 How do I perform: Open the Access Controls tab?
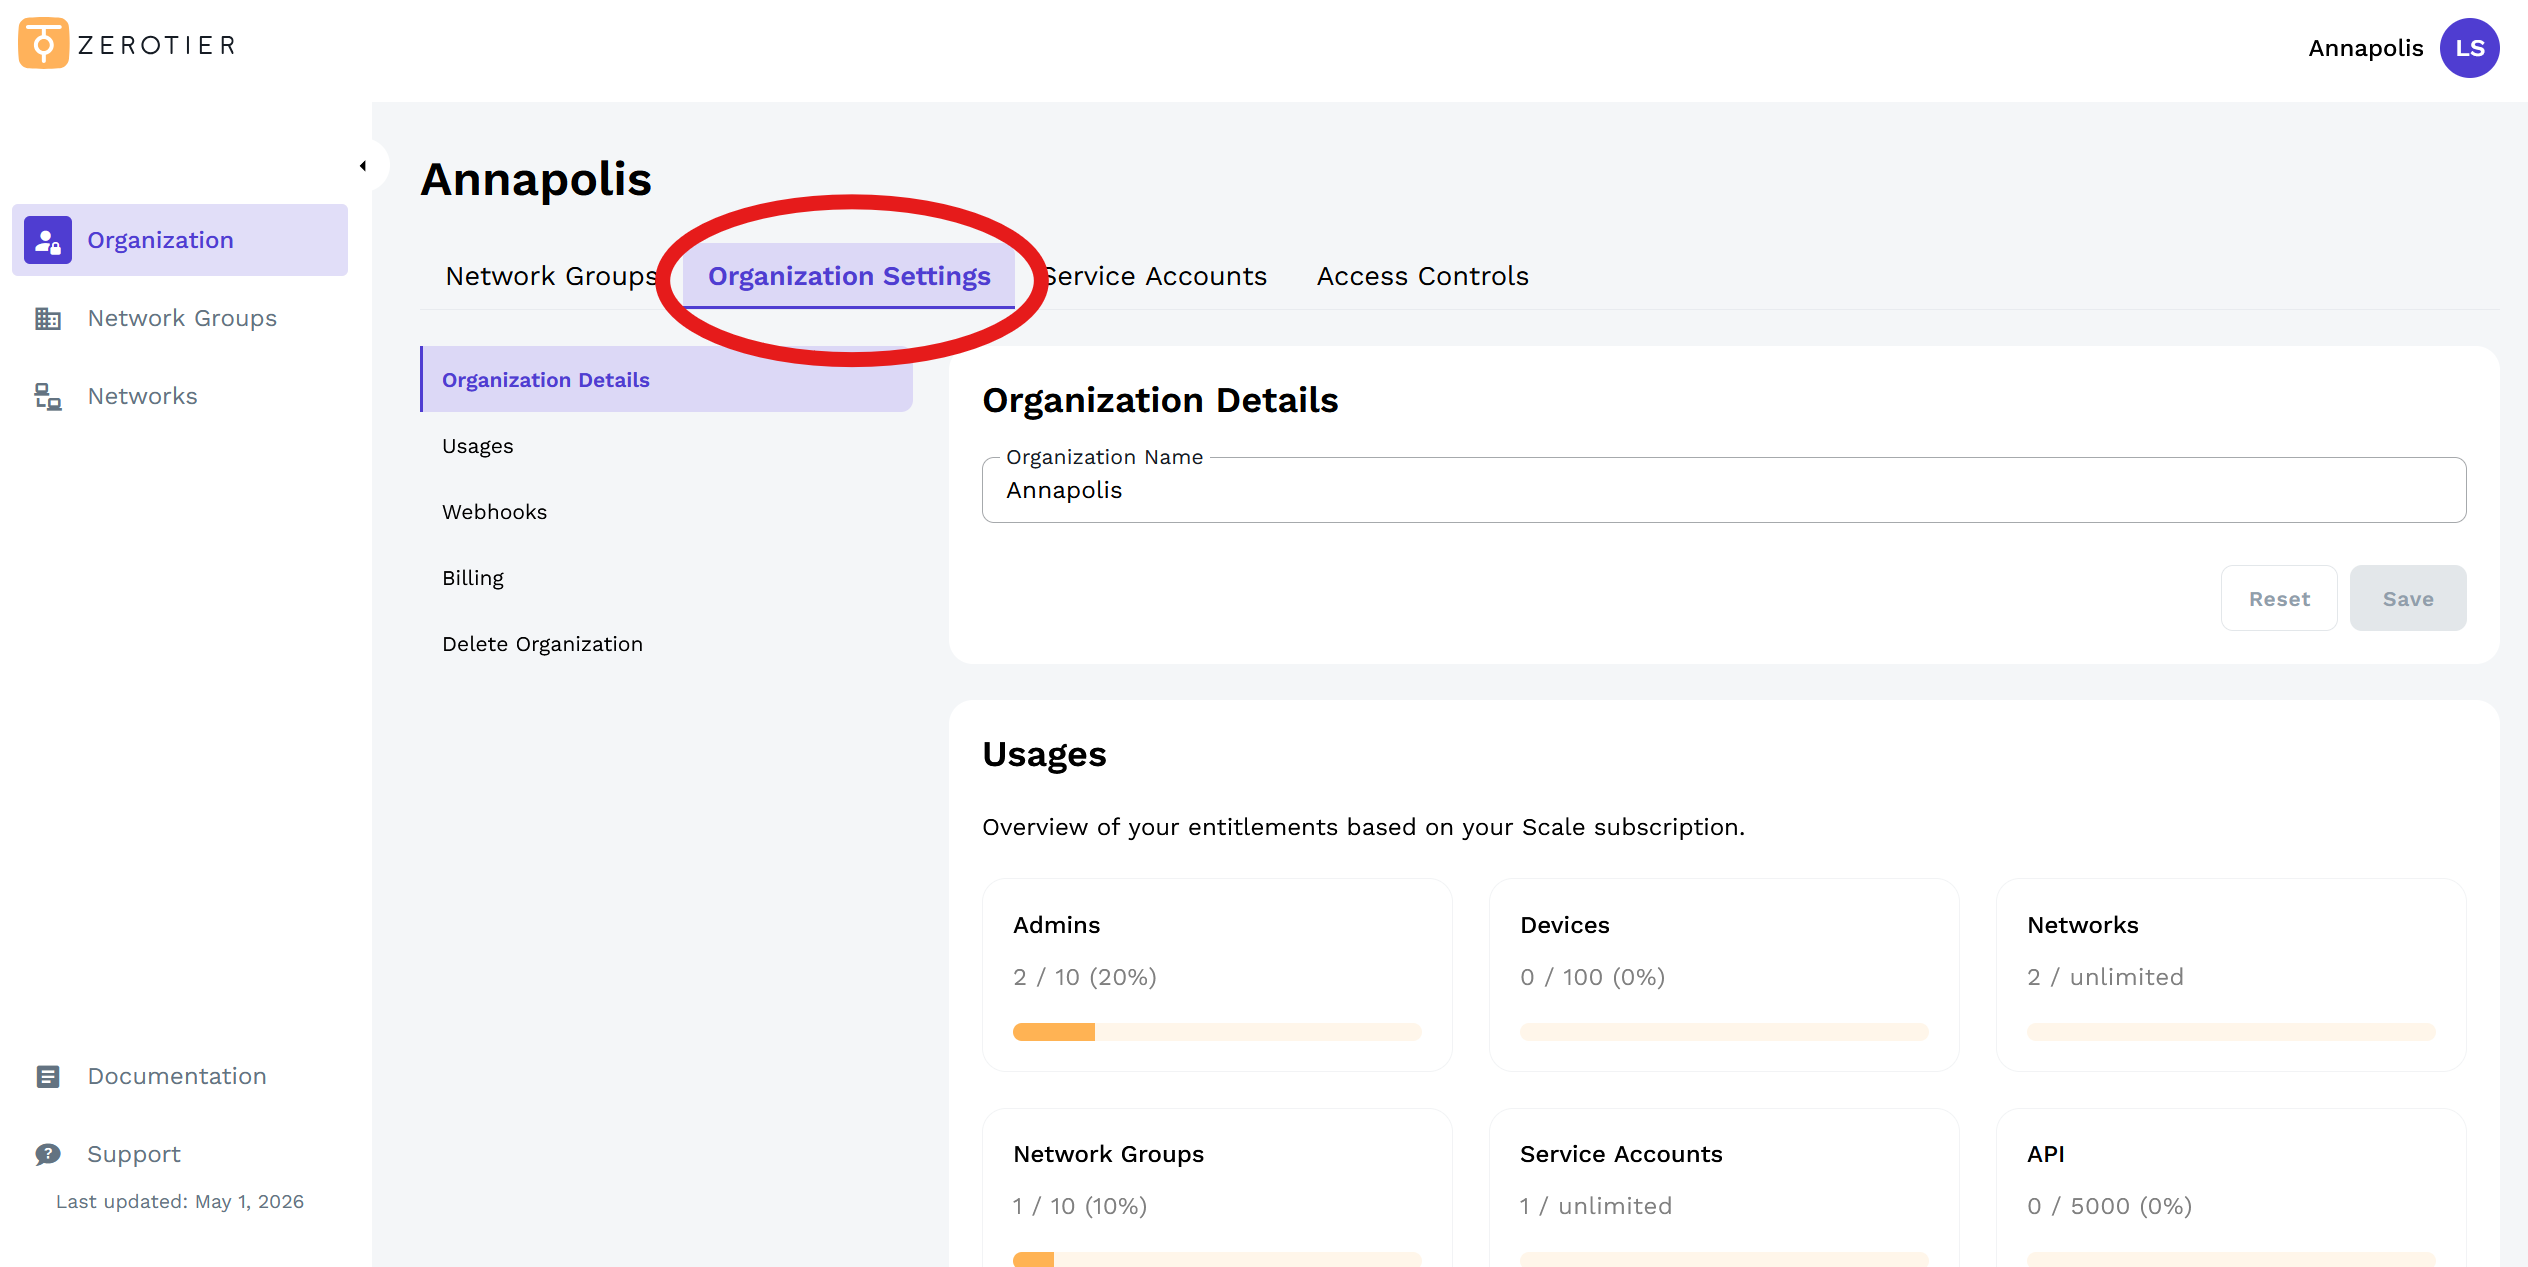1422,276
